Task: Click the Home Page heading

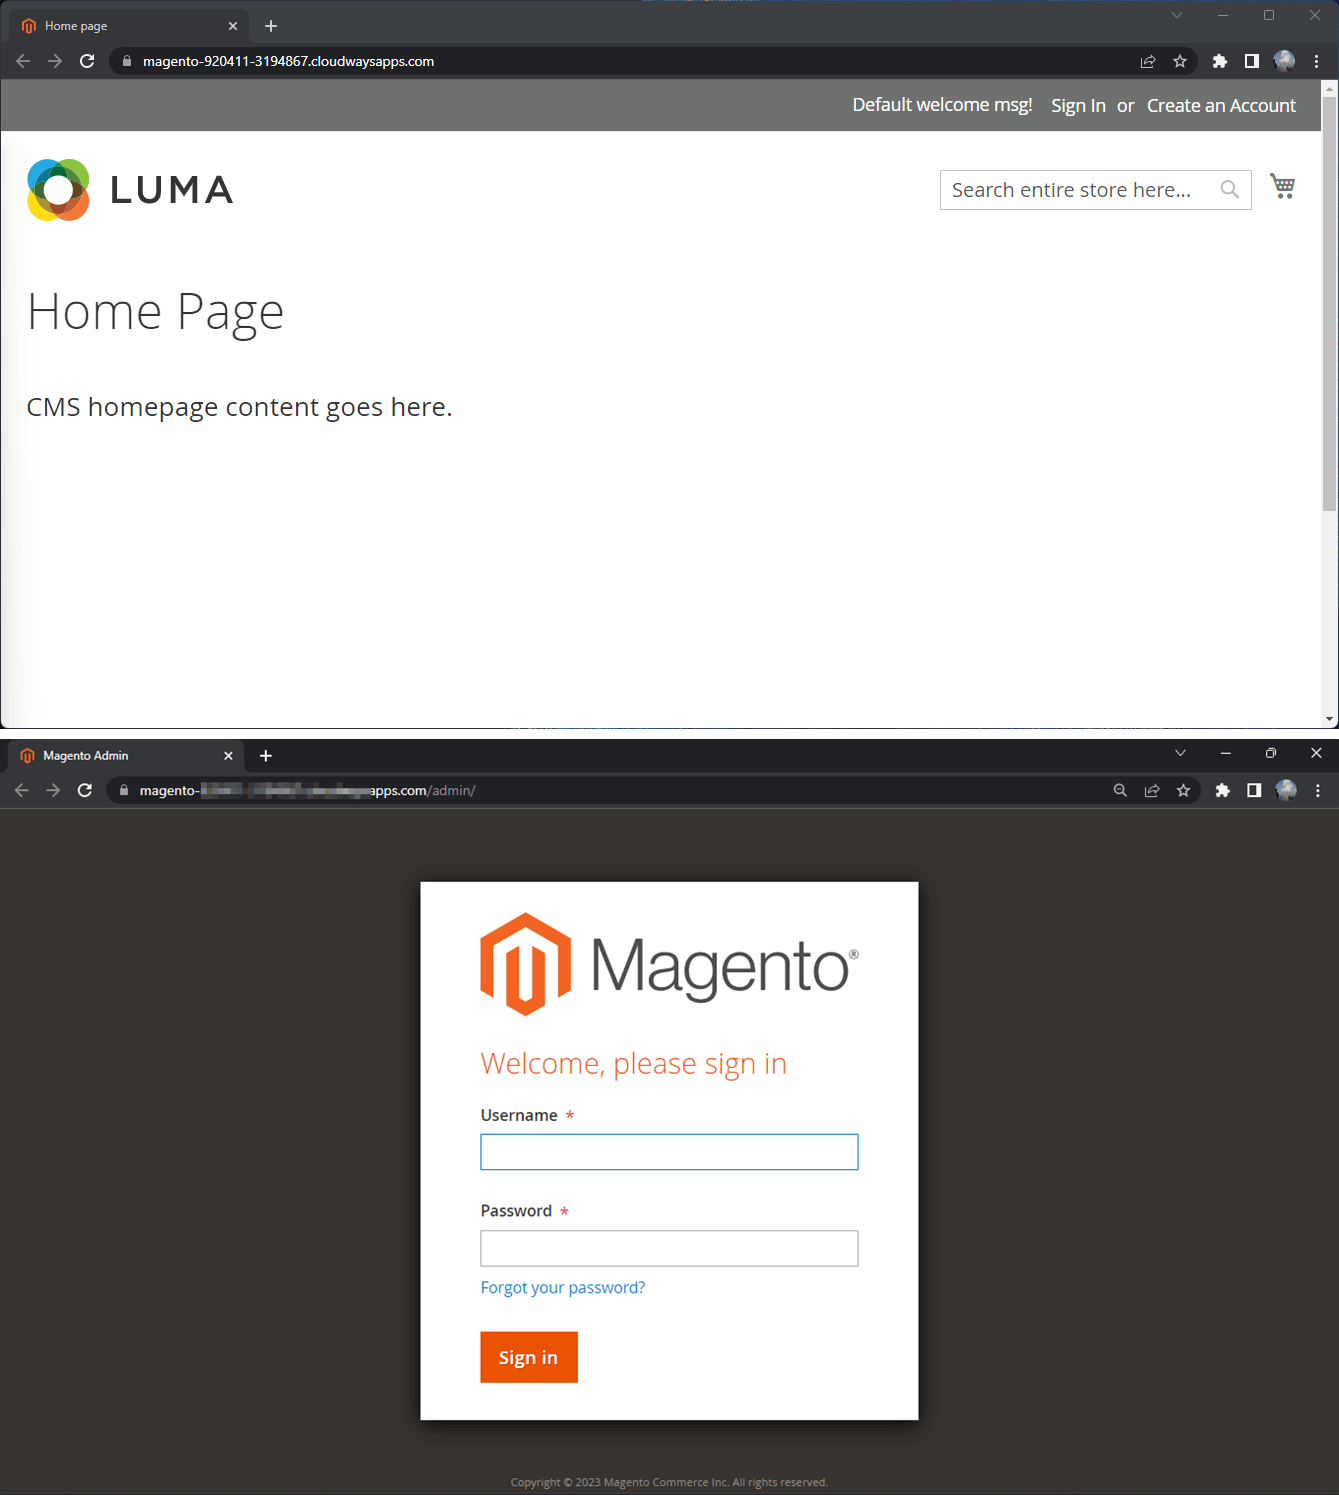Action: (155, 312)
